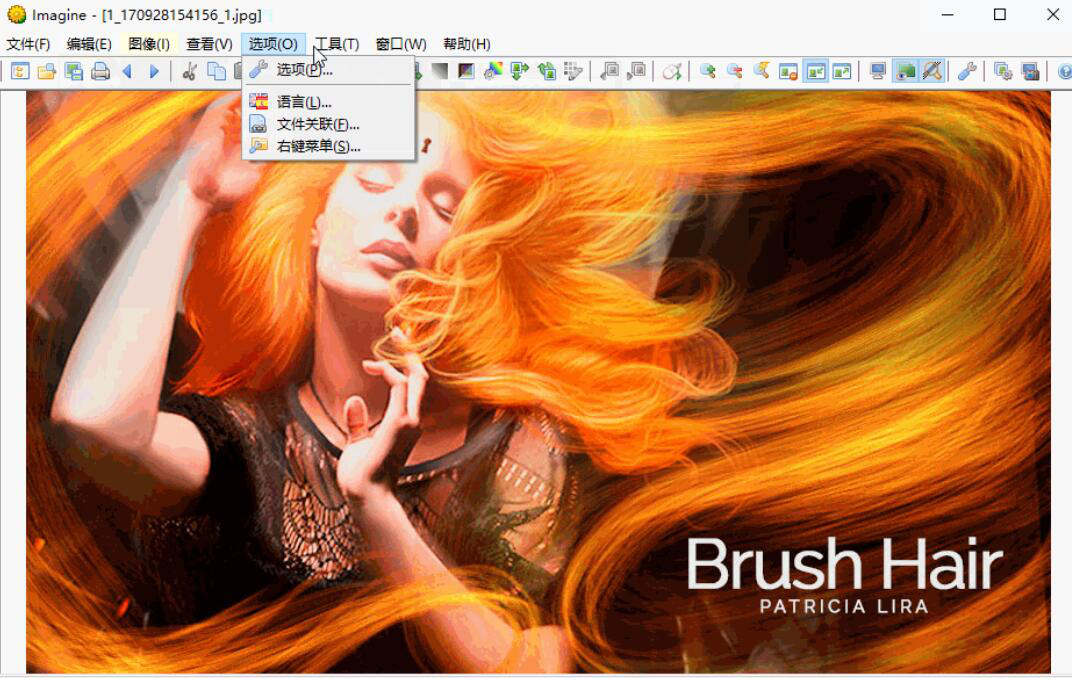The image size is (1072, 678).
Task: Open the 查看(V) menu
Action: (x=209, y=44)
